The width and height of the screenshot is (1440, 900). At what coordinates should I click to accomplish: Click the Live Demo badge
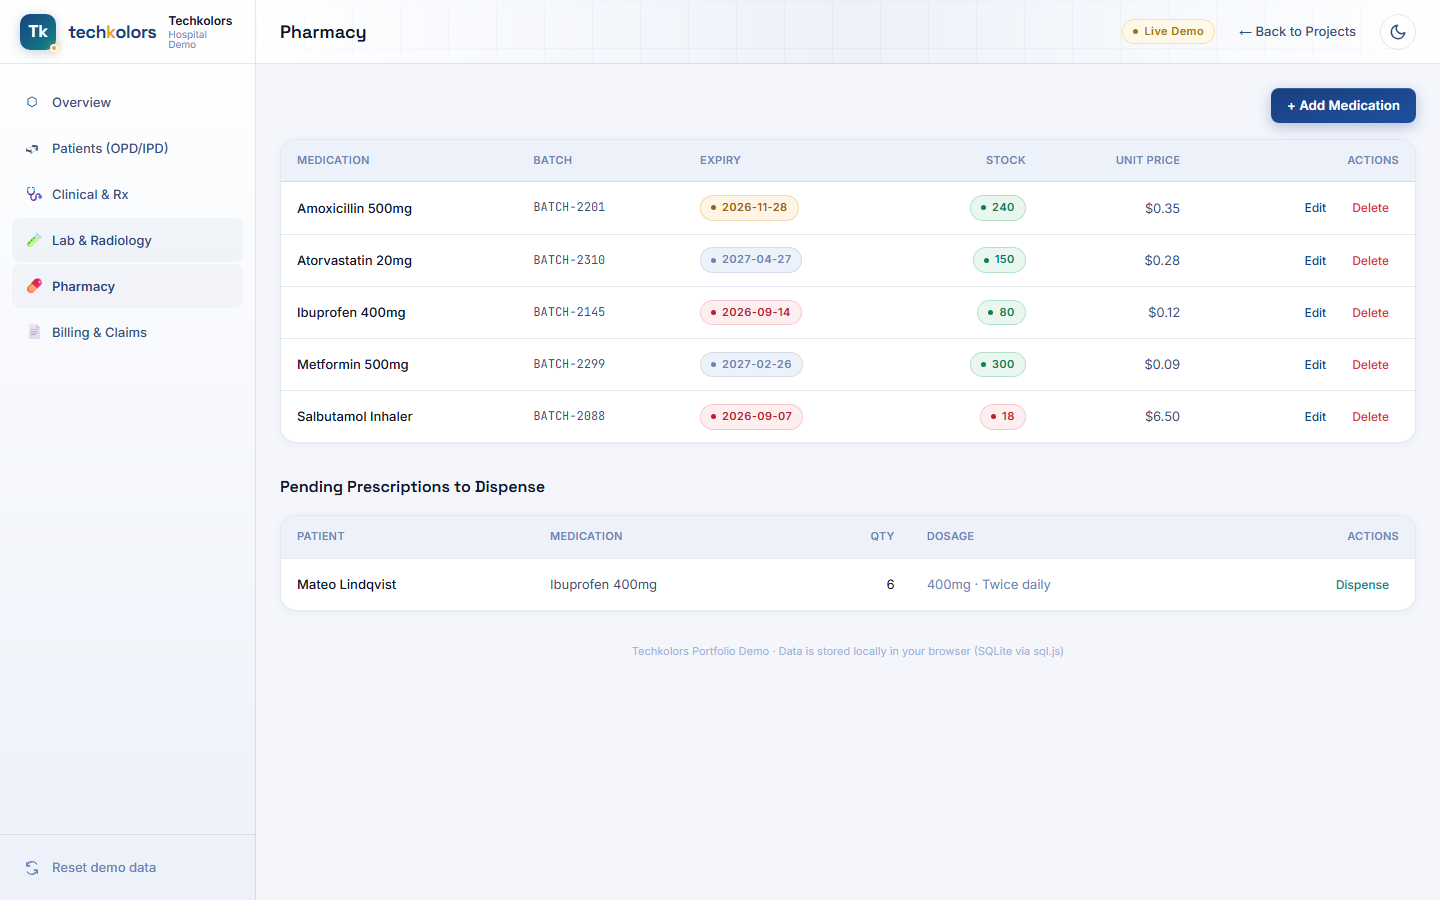pyautogui.click(x=1168, y=32)
